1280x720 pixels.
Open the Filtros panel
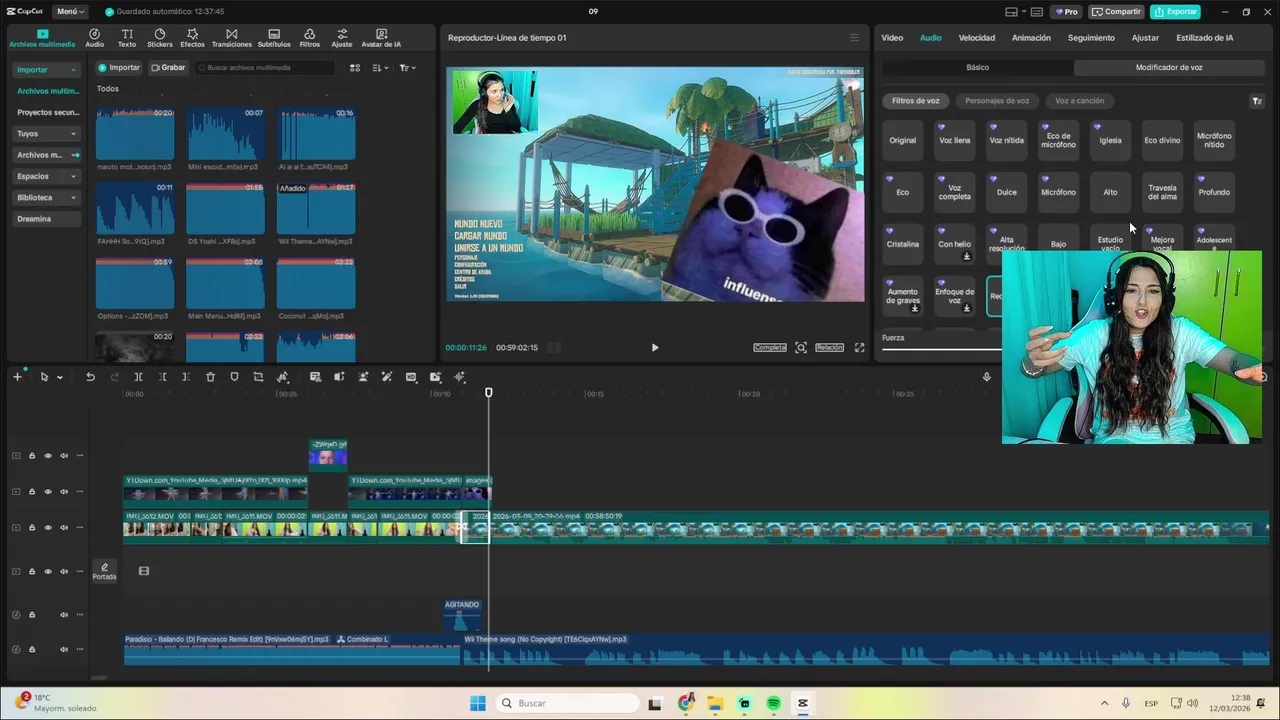(x=310, y=38)
